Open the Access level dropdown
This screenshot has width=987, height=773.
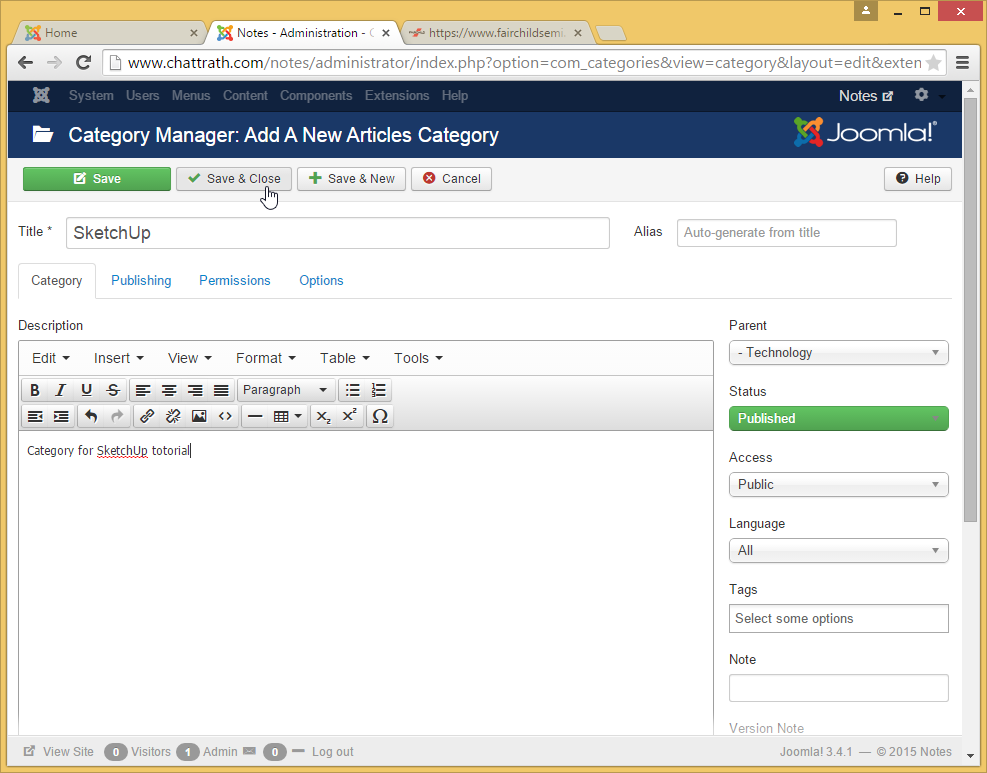[x=838, y=485]
